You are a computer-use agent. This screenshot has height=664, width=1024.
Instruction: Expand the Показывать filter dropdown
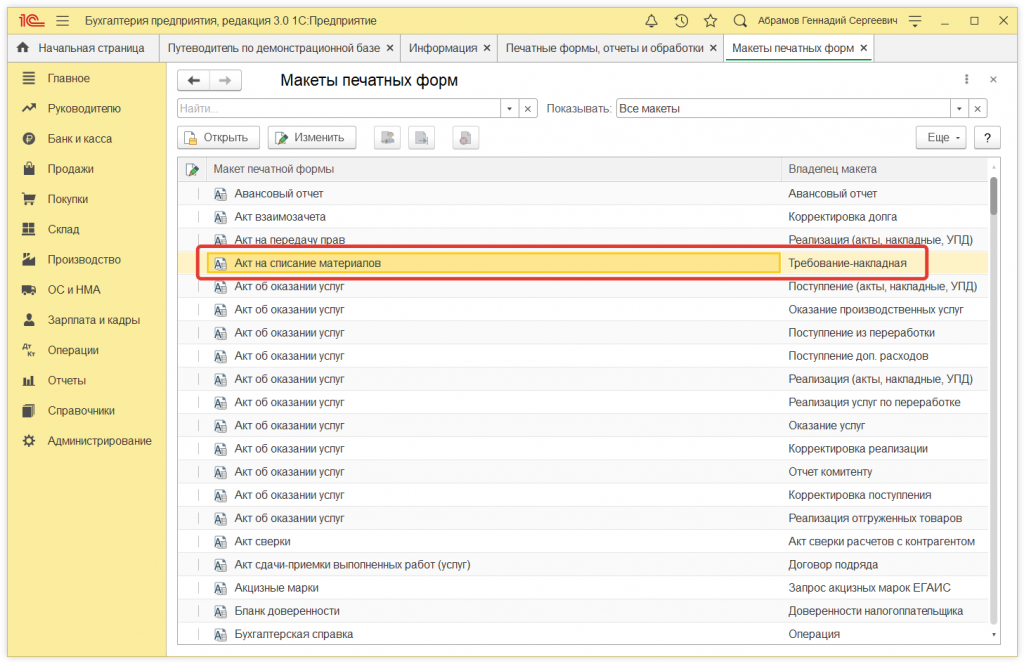point(960,109)
